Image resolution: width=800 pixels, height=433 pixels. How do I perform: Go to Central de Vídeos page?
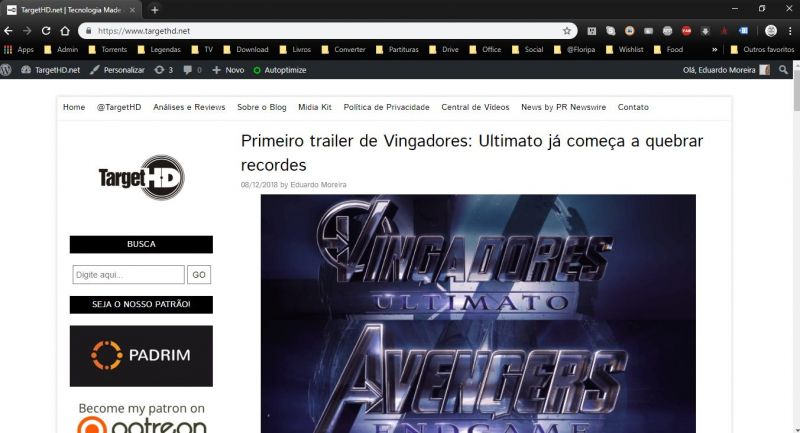(x=475, y=107)
